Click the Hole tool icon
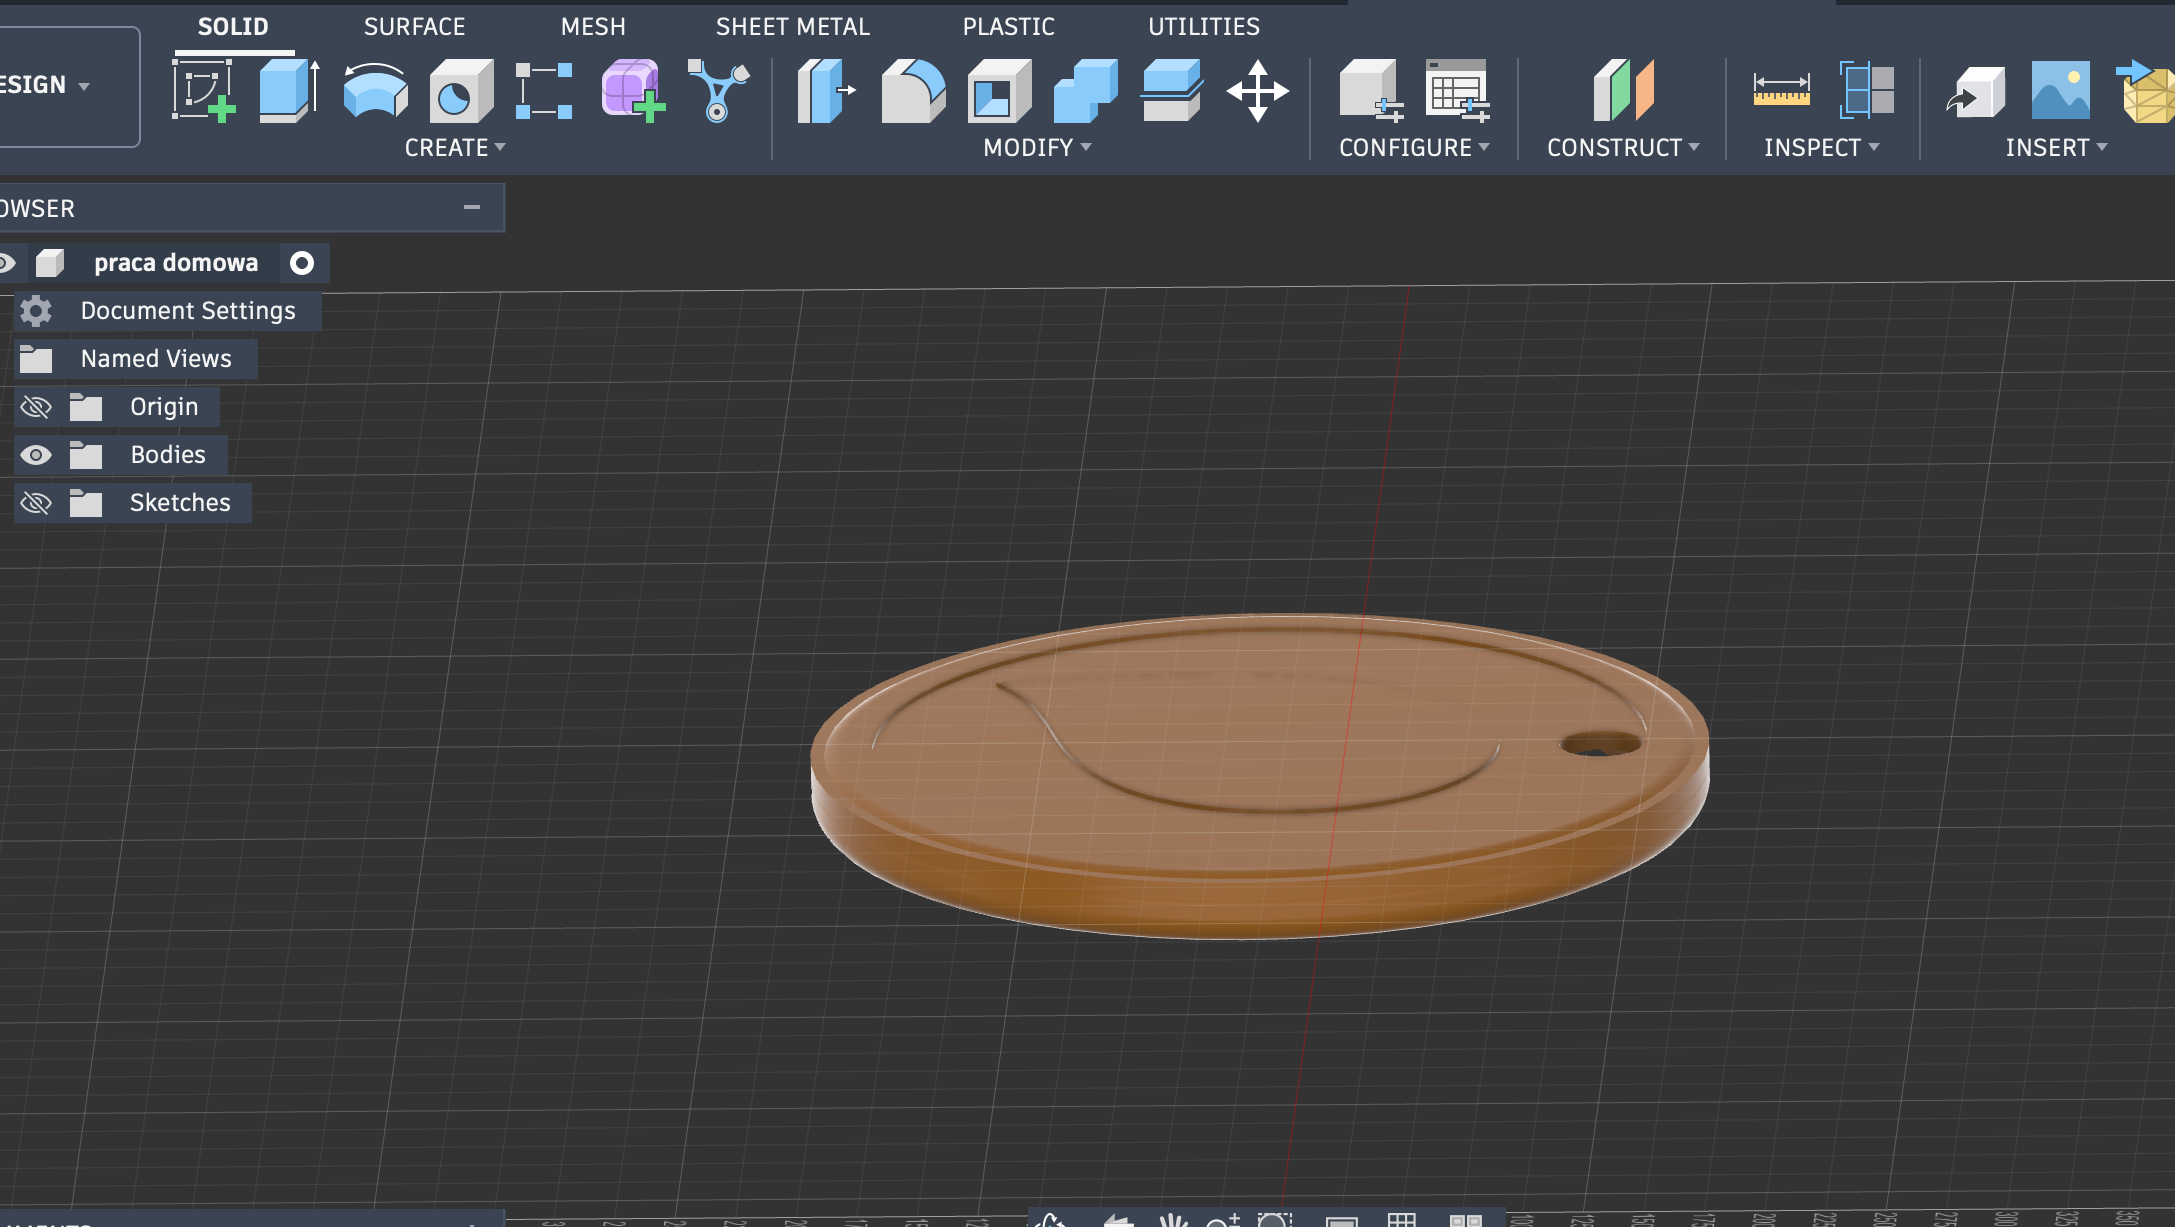The width and height of the screenshot is (2175, 1227). 460,91
